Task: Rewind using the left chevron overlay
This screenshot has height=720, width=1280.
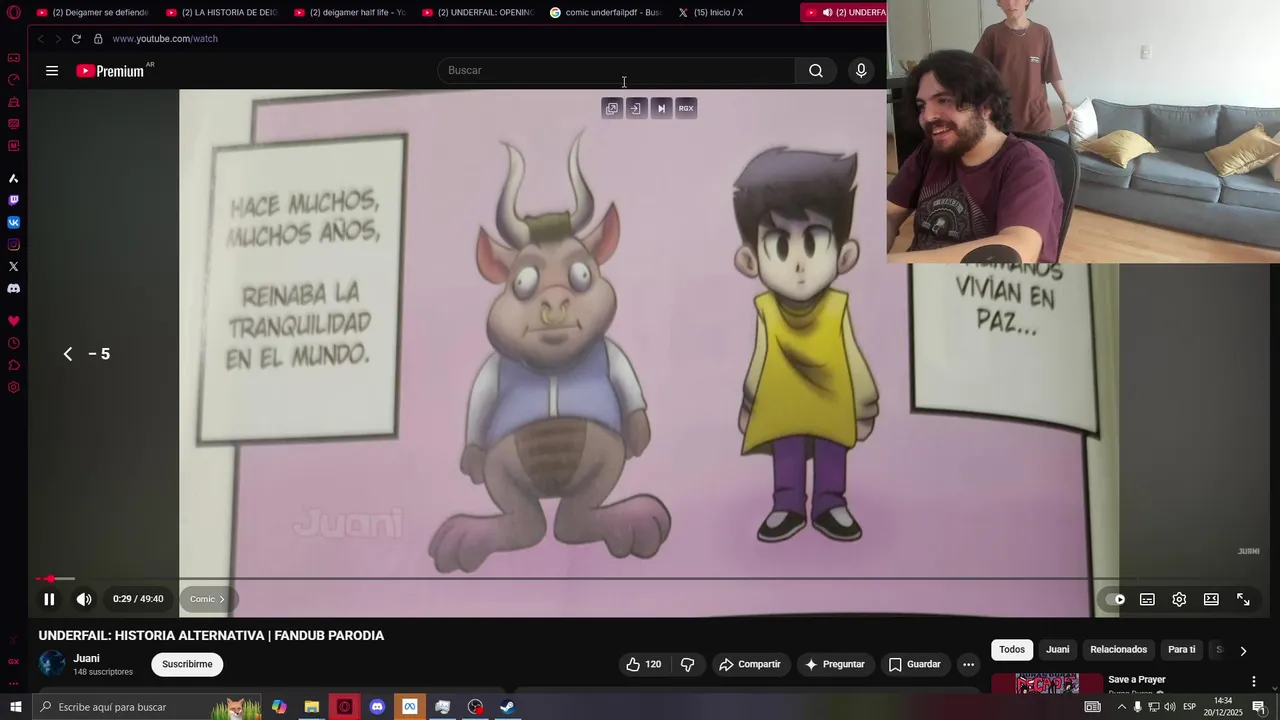Action: coord(68,354)
